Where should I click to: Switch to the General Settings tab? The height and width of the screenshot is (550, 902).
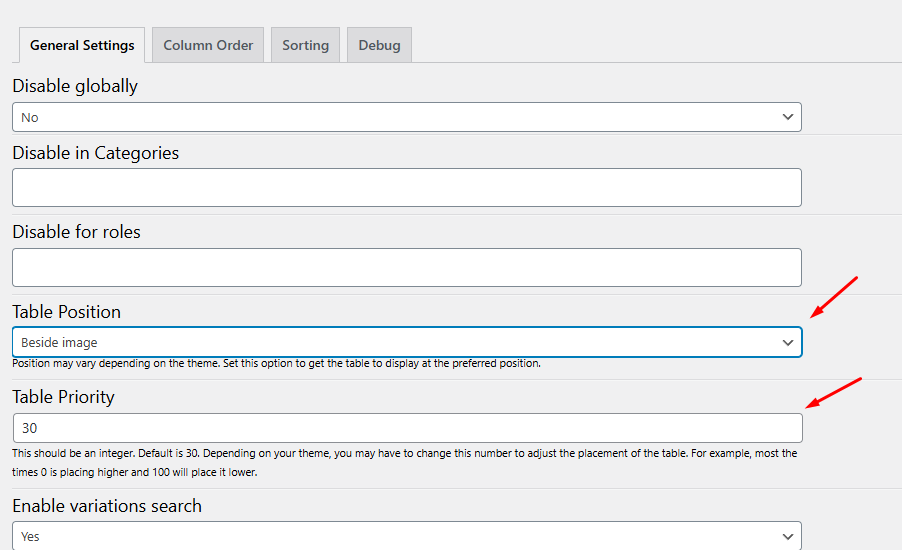pyautogui.click(x=82, y=45)
